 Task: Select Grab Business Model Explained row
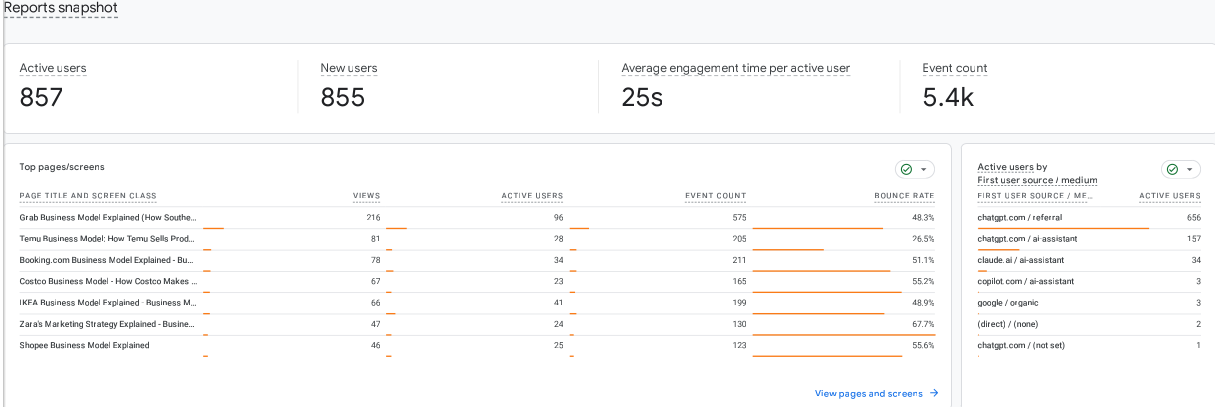[477, 218]
